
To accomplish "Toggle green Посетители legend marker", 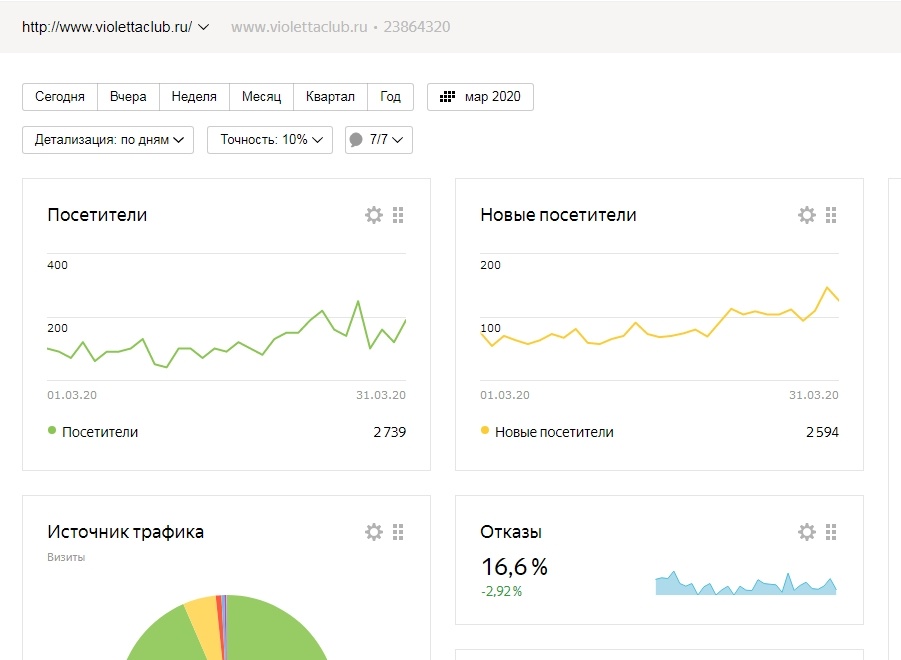I will [x=52, y=431].
